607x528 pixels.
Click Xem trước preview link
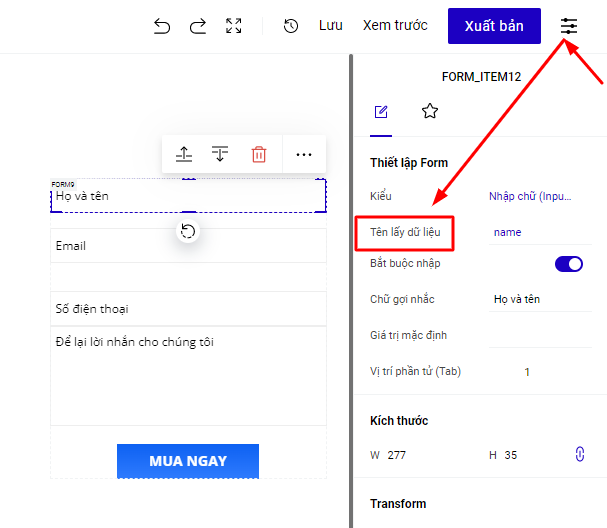point(395,26)
